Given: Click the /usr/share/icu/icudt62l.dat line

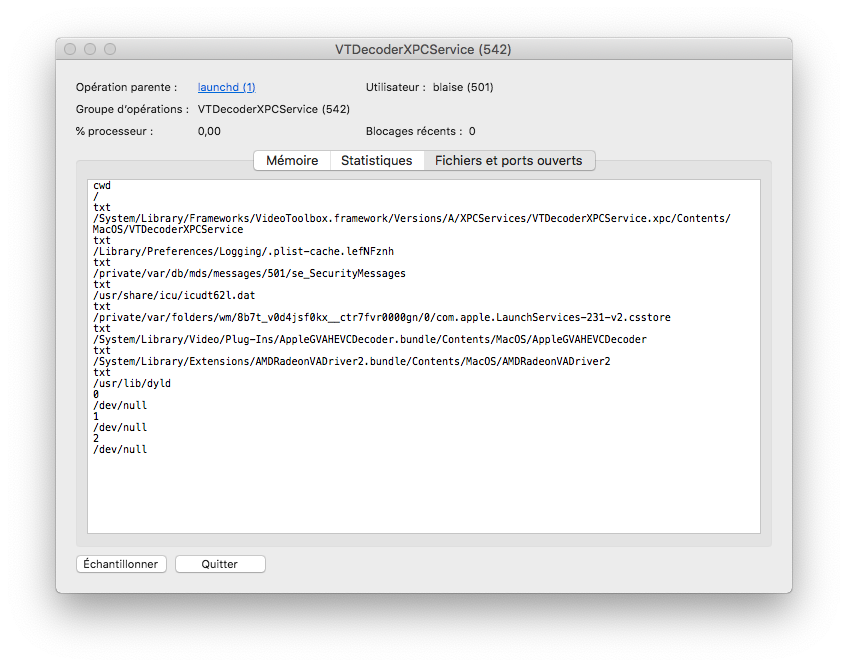Looking at the screenshot, I should [x=174, y=295].
